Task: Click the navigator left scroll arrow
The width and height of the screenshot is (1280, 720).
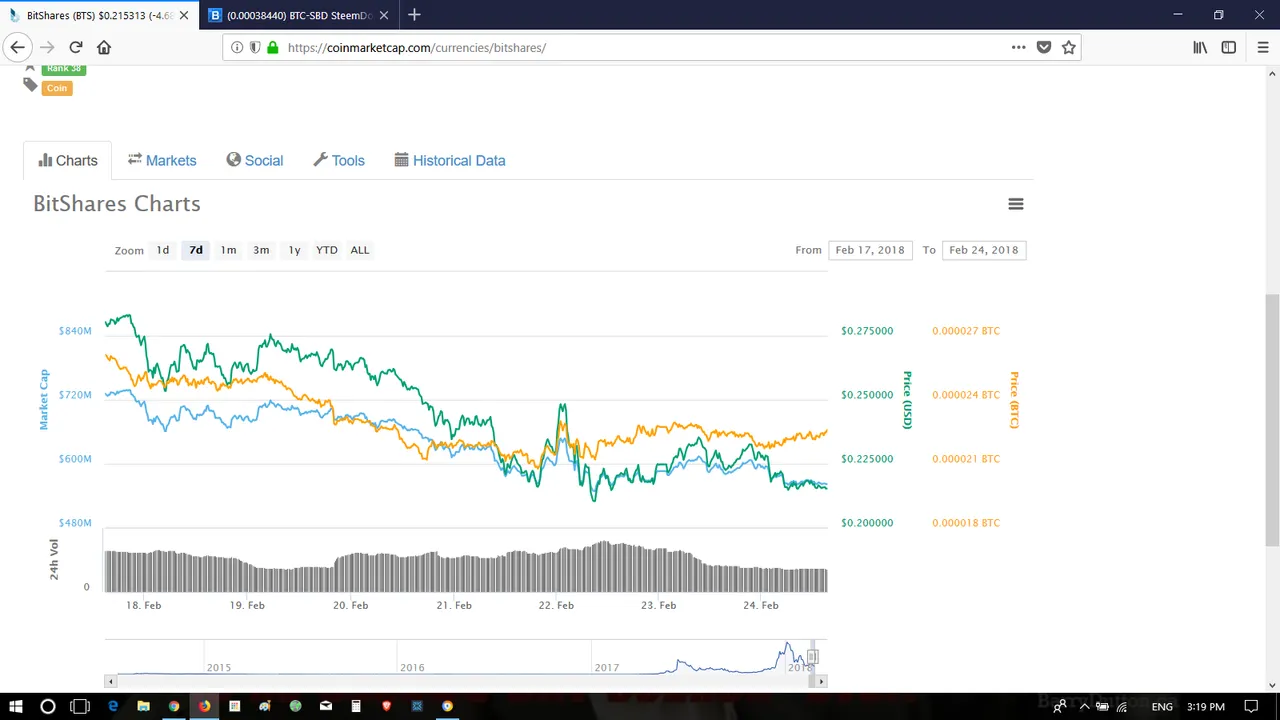Action: (111, 681)
